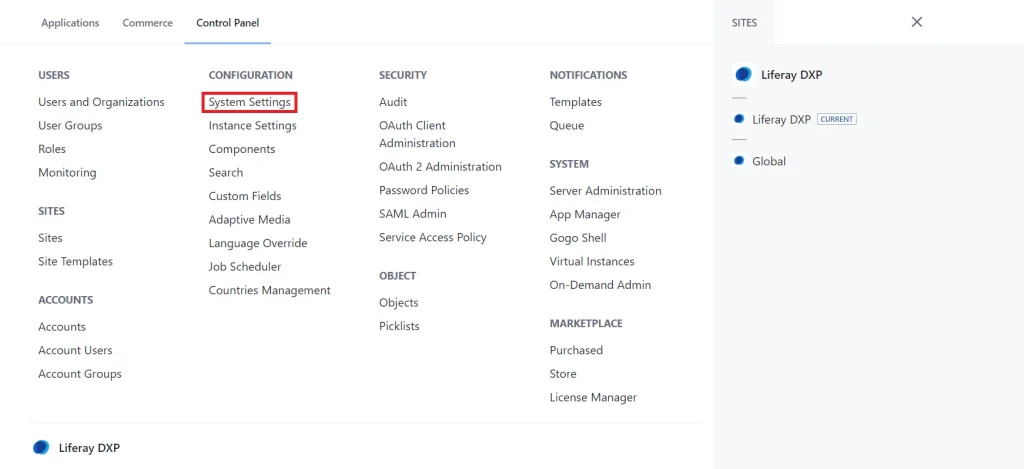
Task: Select the Global site icon
Action: tap(739, 161)
